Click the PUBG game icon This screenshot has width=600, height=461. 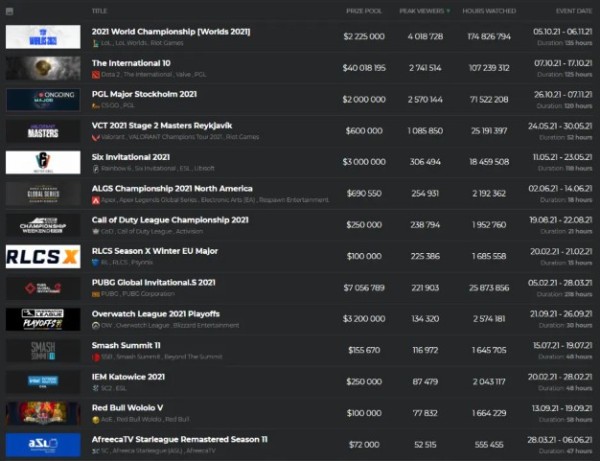96,294
